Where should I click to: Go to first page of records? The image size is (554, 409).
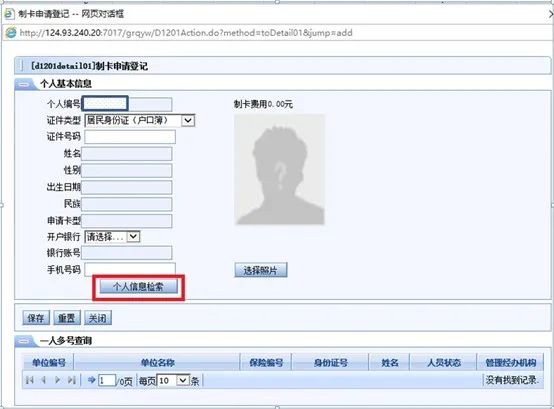tap(30, 380)
